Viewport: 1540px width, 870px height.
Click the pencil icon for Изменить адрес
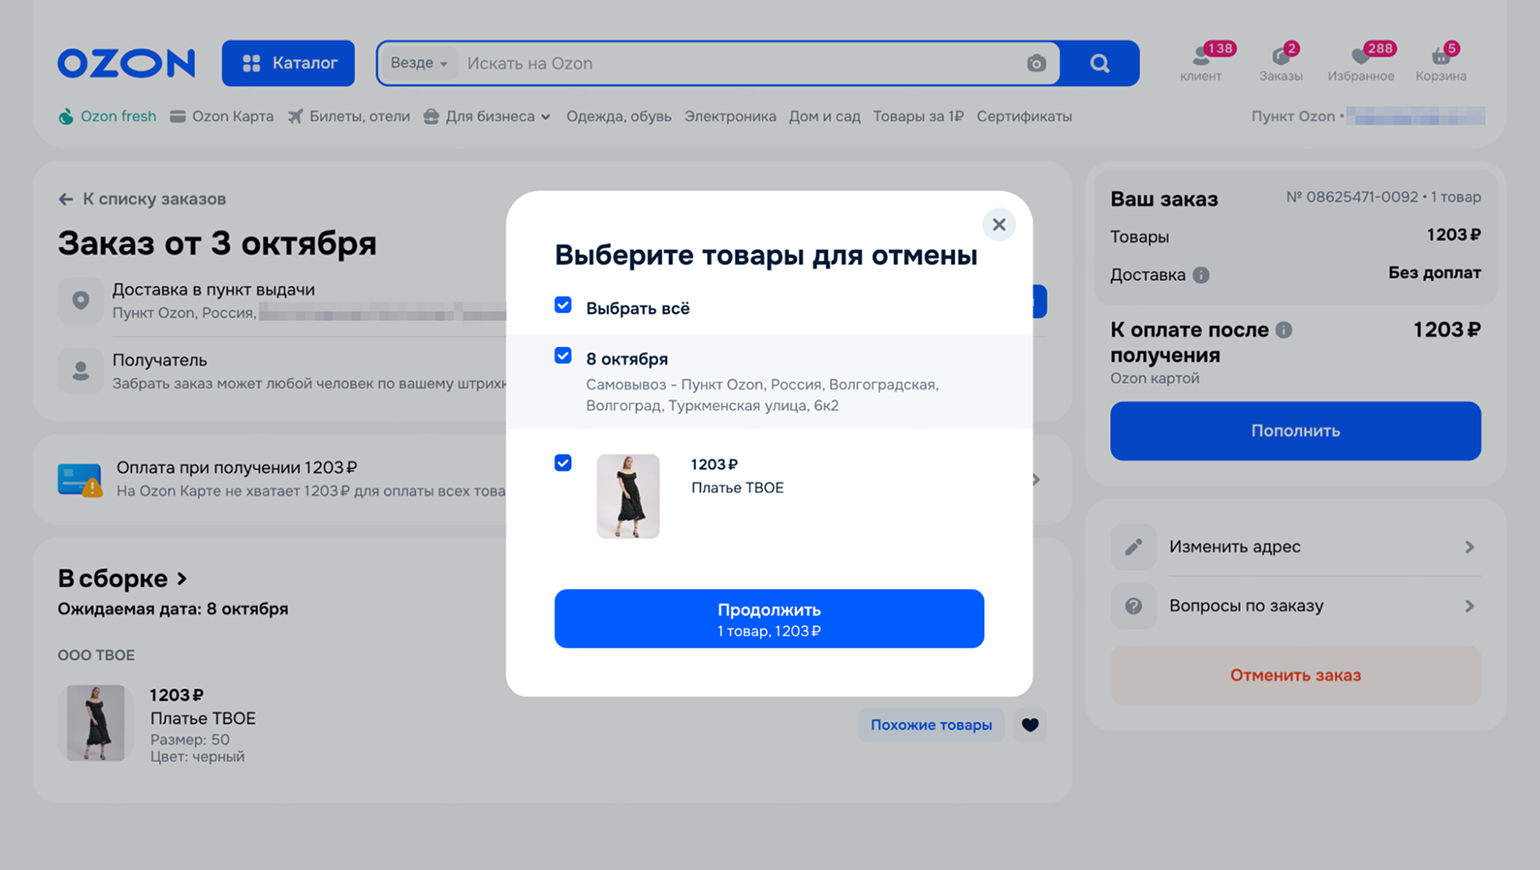[x=1133, y=547]
